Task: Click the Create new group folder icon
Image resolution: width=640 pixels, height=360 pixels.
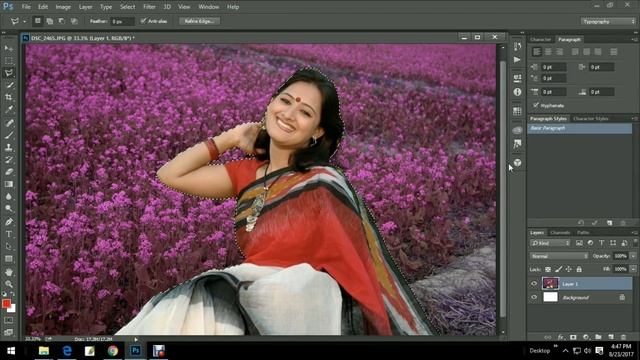Action: (x=598, y=337)
